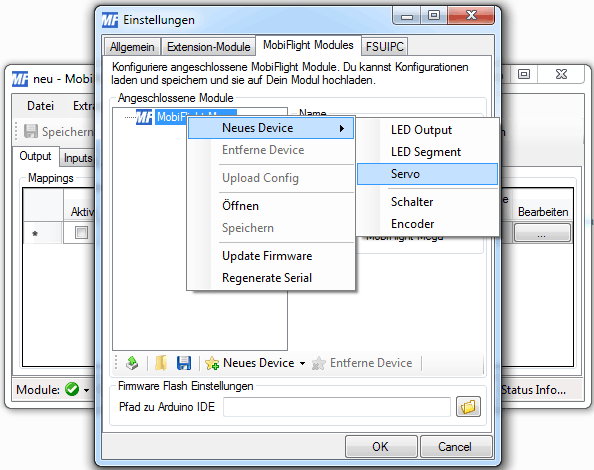Click Neues Device label in module toolbar

point(259,363)
